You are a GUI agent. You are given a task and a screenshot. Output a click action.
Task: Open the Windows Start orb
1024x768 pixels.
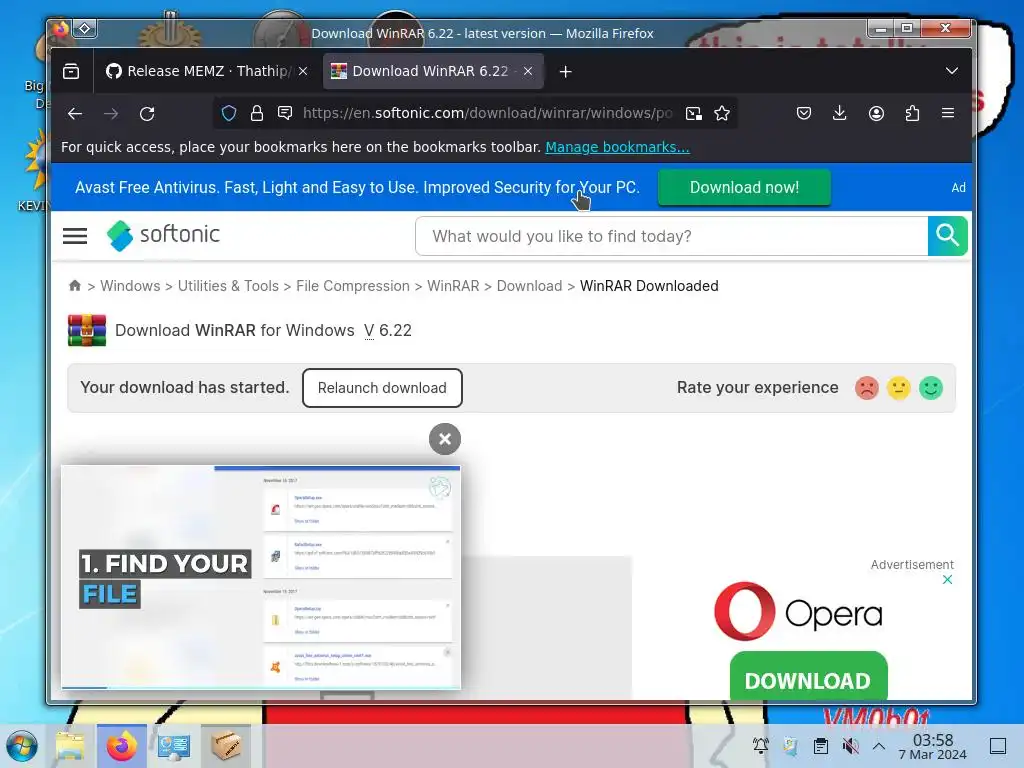[22, 746]
